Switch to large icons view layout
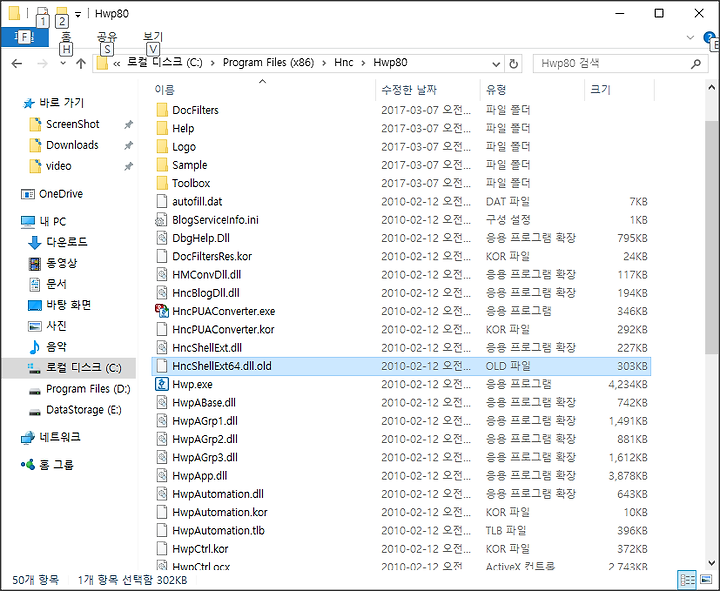 click(706, 580)
